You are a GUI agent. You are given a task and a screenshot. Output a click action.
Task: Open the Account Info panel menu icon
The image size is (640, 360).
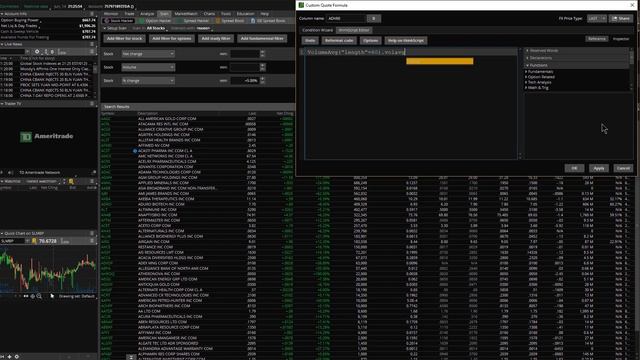click(x=92, y=14)
